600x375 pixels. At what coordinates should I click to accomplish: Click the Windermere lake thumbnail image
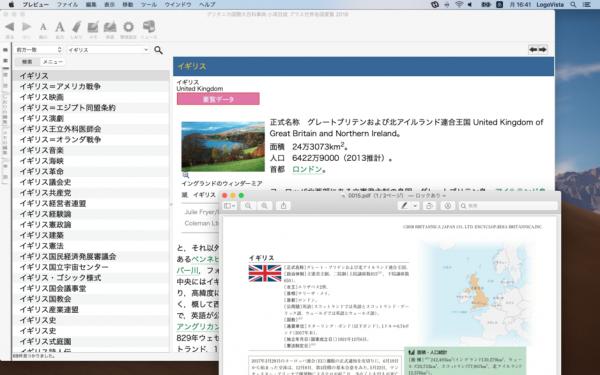click(223, 146)
